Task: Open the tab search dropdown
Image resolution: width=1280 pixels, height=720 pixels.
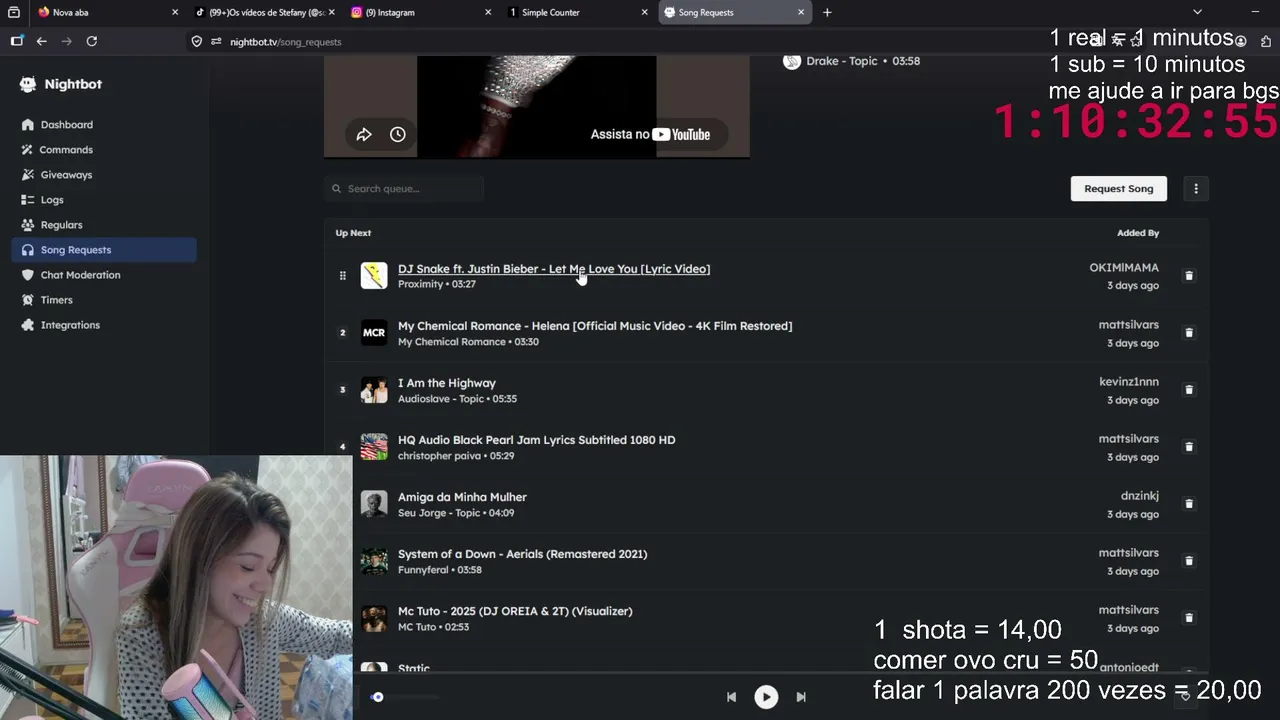Action: [1197, 12]
